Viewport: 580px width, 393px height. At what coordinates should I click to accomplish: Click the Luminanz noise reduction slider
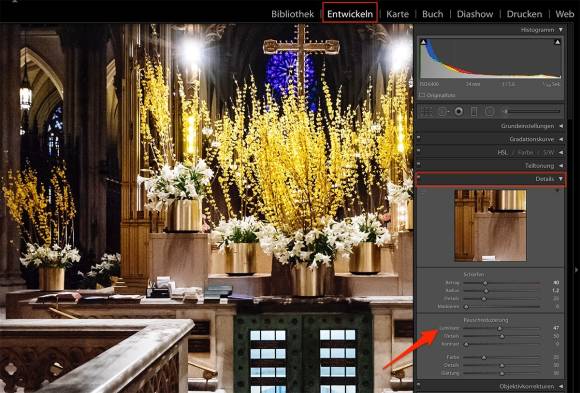tap(502, 328)
